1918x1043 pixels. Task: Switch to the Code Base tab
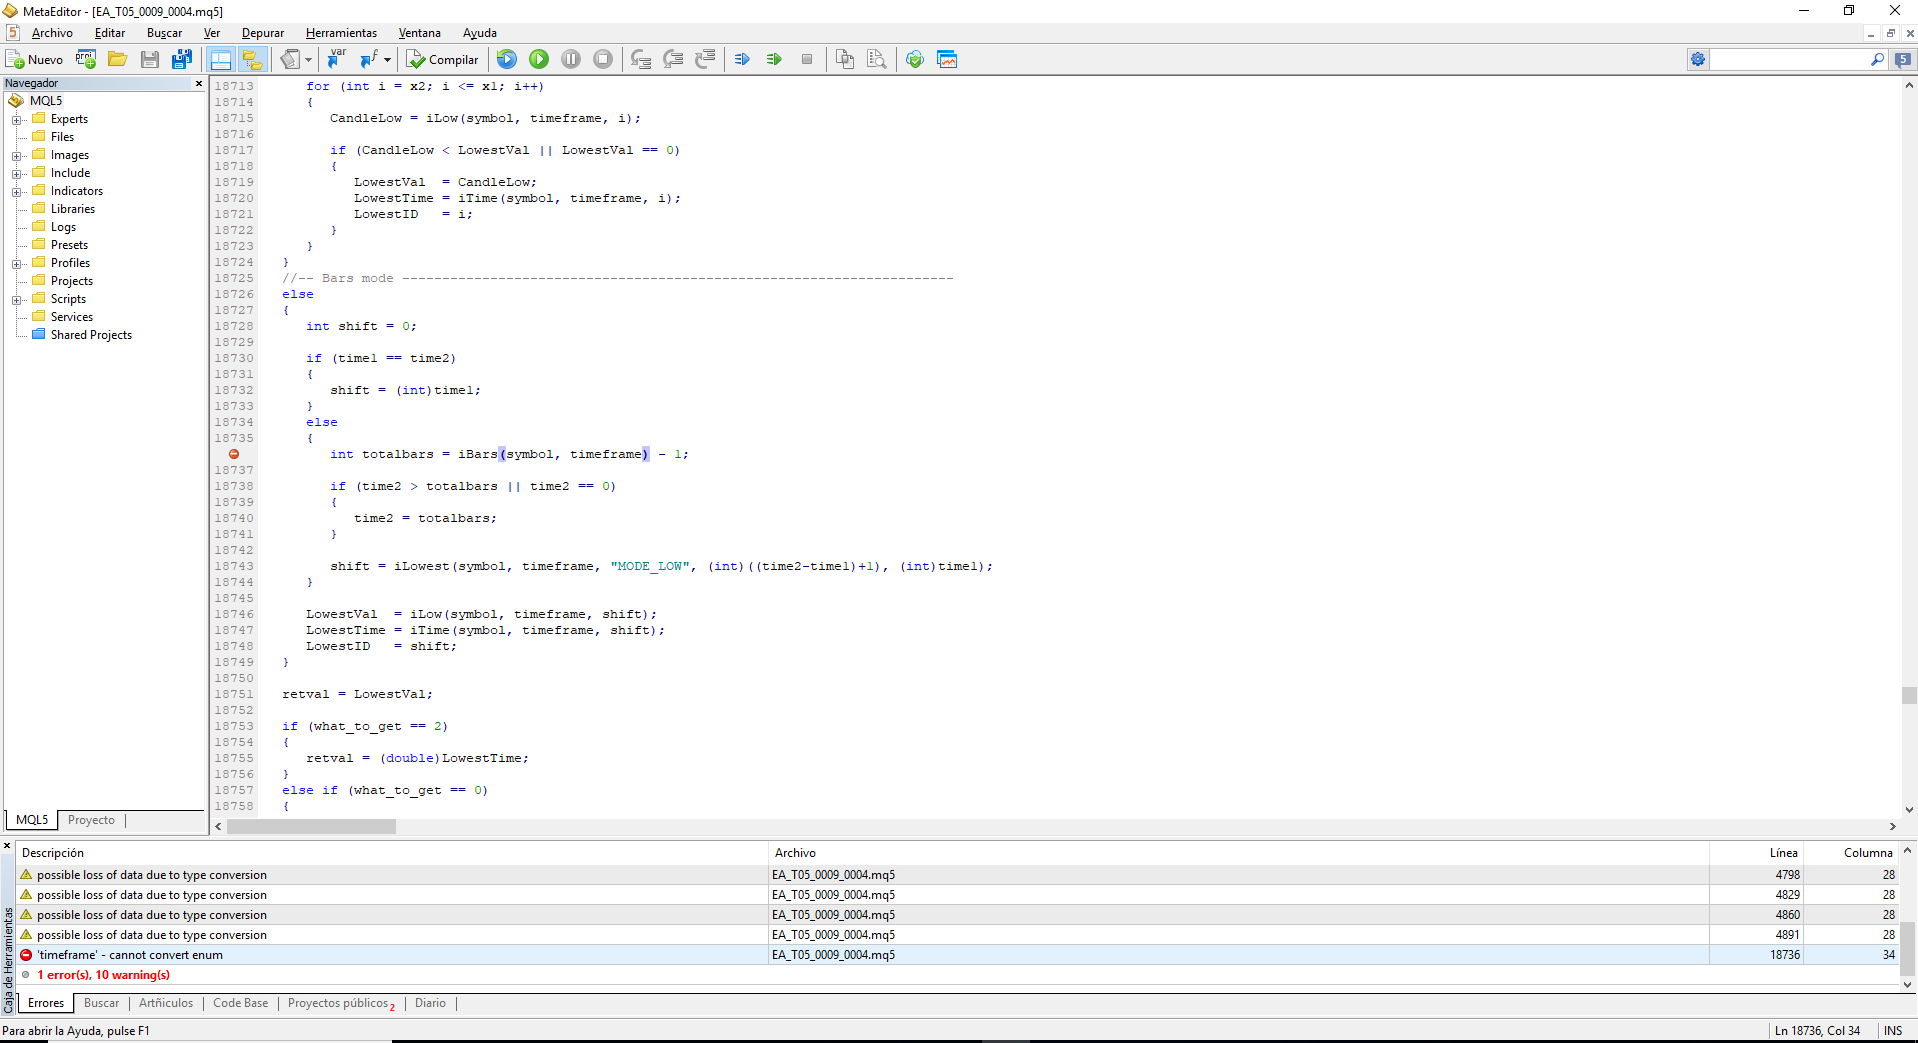[241, 1003]
